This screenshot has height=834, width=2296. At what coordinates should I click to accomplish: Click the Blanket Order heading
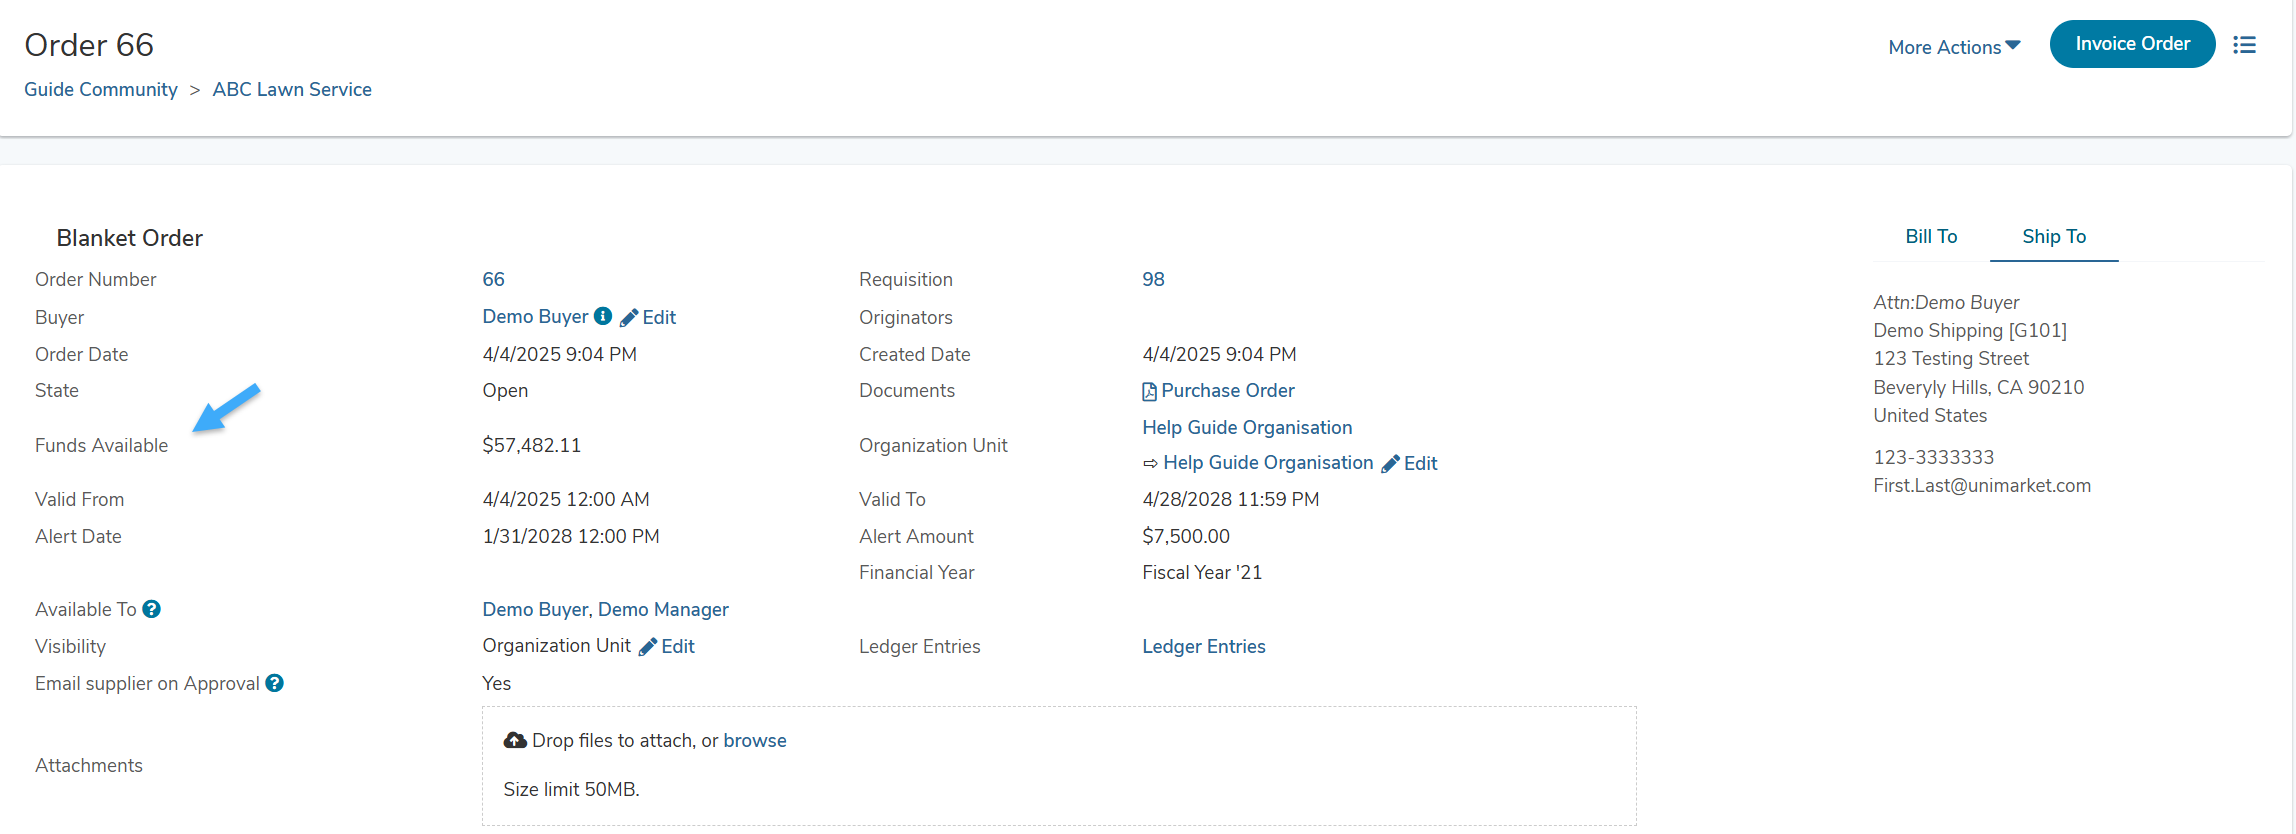(129, 237)
